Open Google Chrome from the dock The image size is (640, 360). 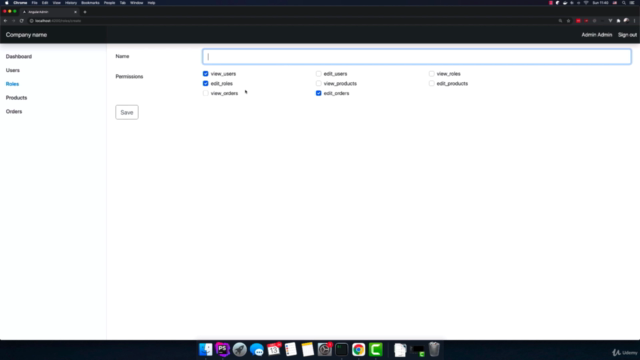click(x=358, y=350)
